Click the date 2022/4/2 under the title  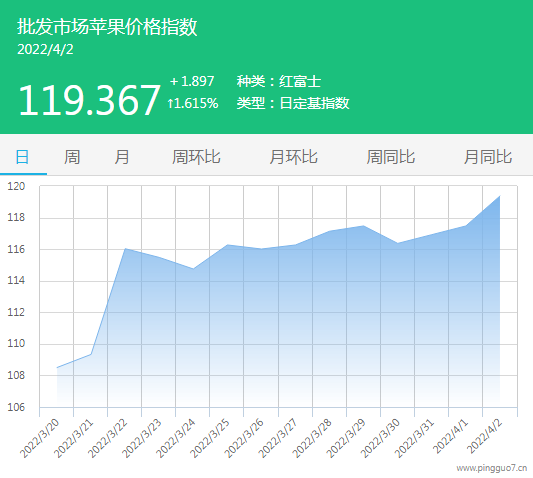point(45,50)
